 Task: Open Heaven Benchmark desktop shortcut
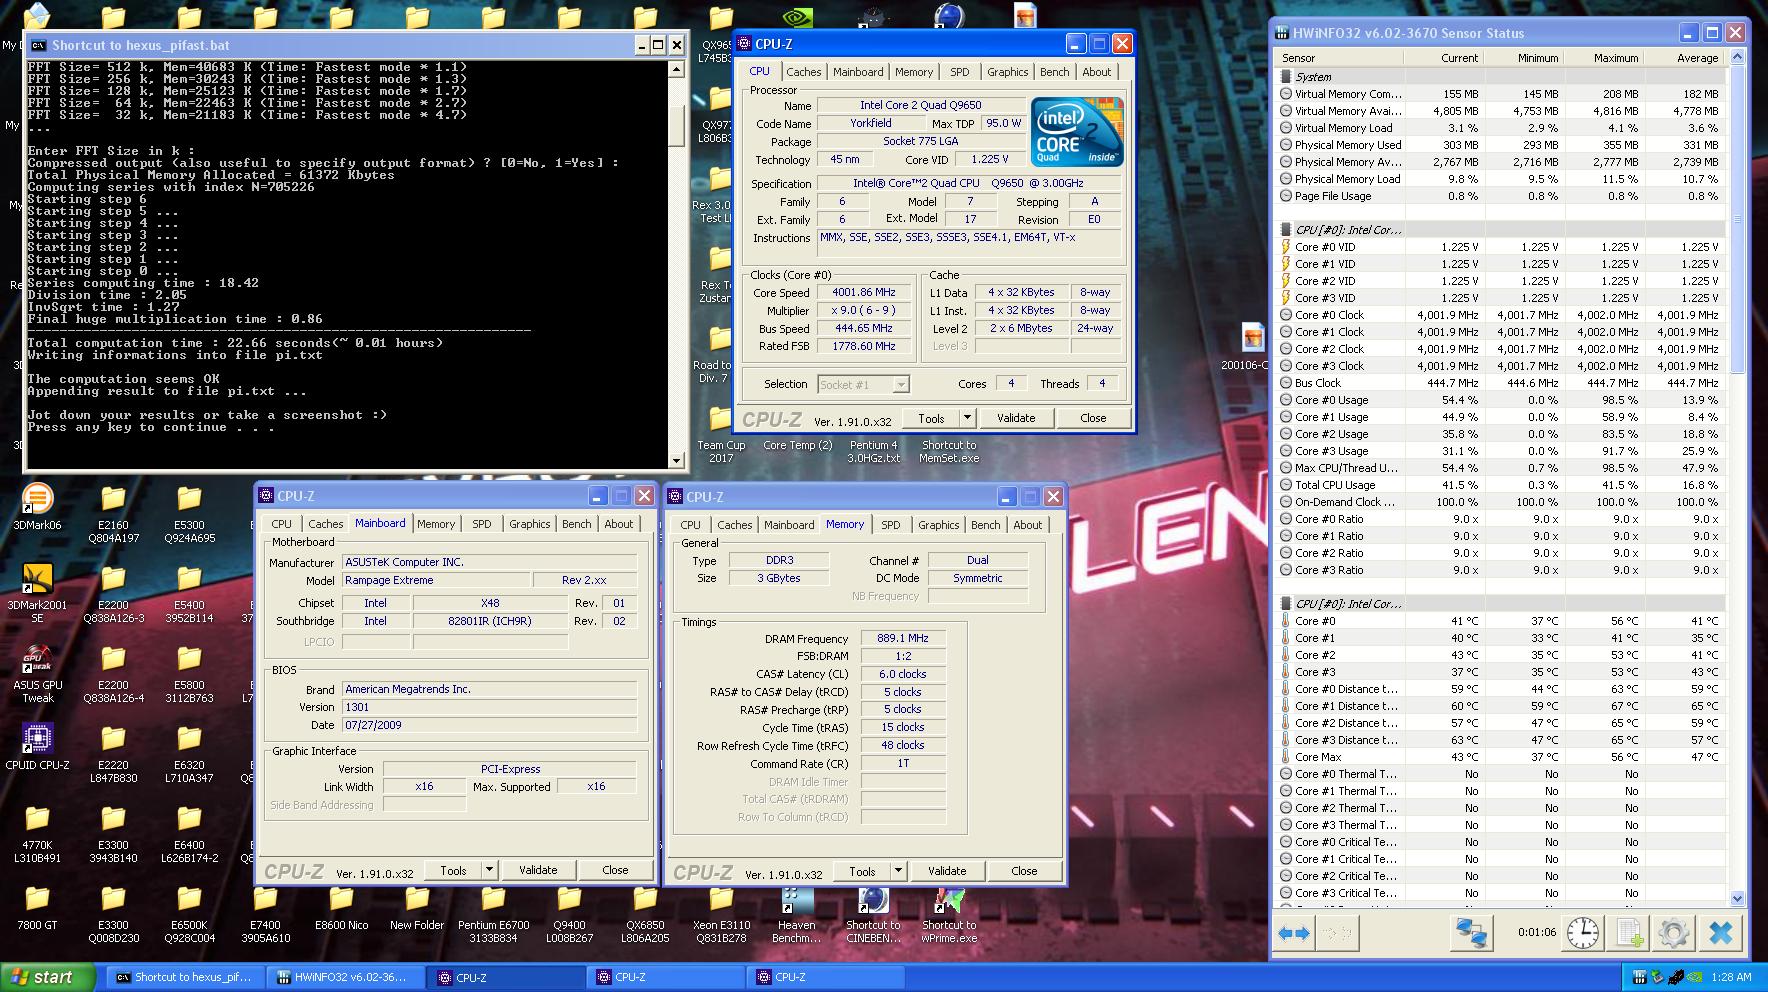tap(797, 913)
